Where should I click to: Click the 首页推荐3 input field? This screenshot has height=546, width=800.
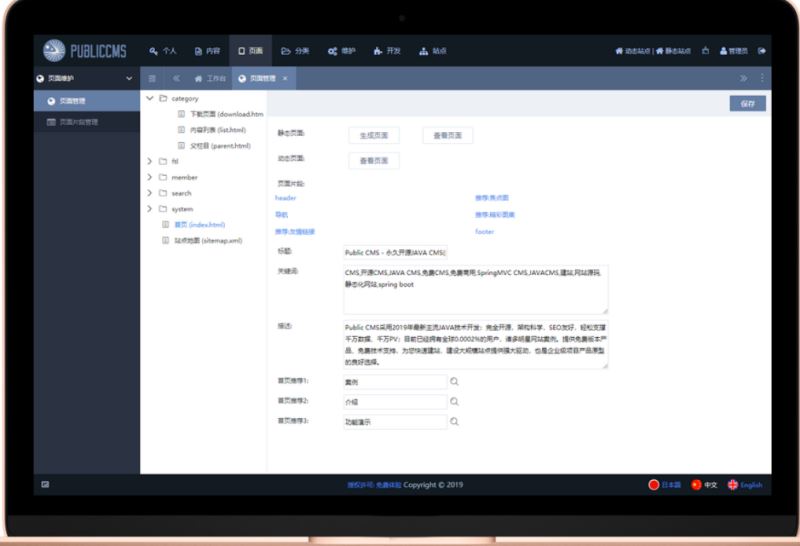395,422
